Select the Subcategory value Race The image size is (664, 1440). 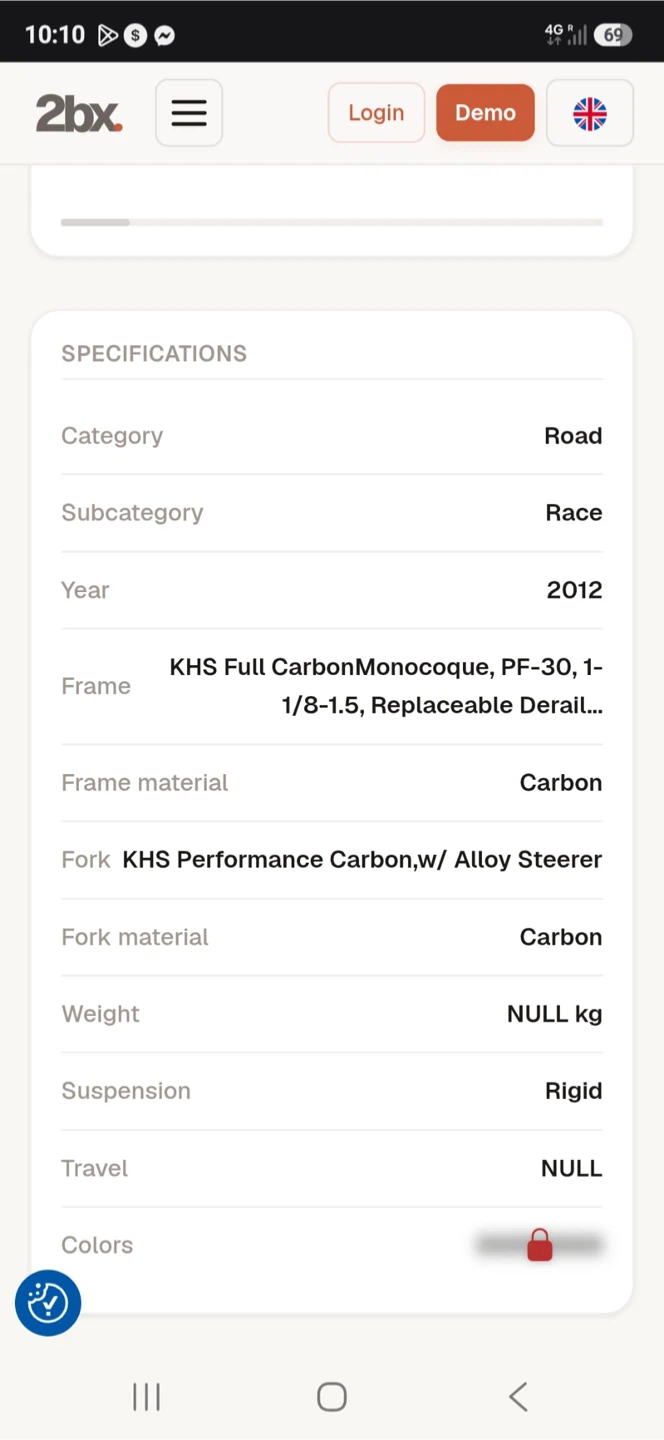[574, 513]
